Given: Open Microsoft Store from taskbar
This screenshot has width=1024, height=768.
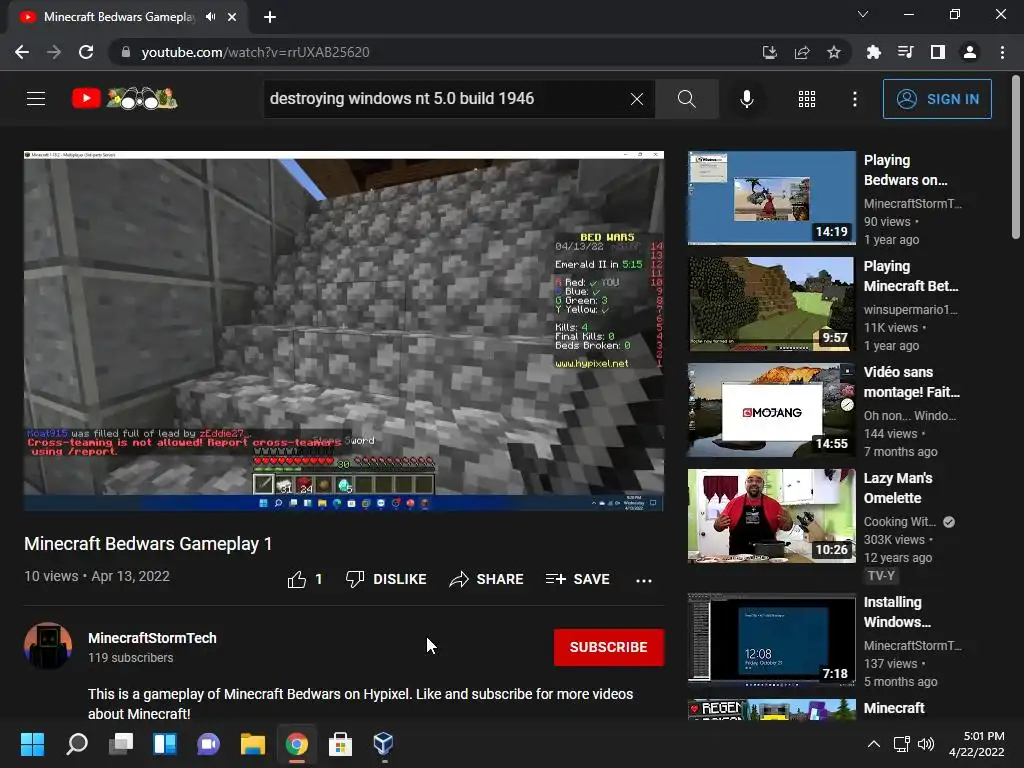Looking at the screenshot, I should point(340,744).
